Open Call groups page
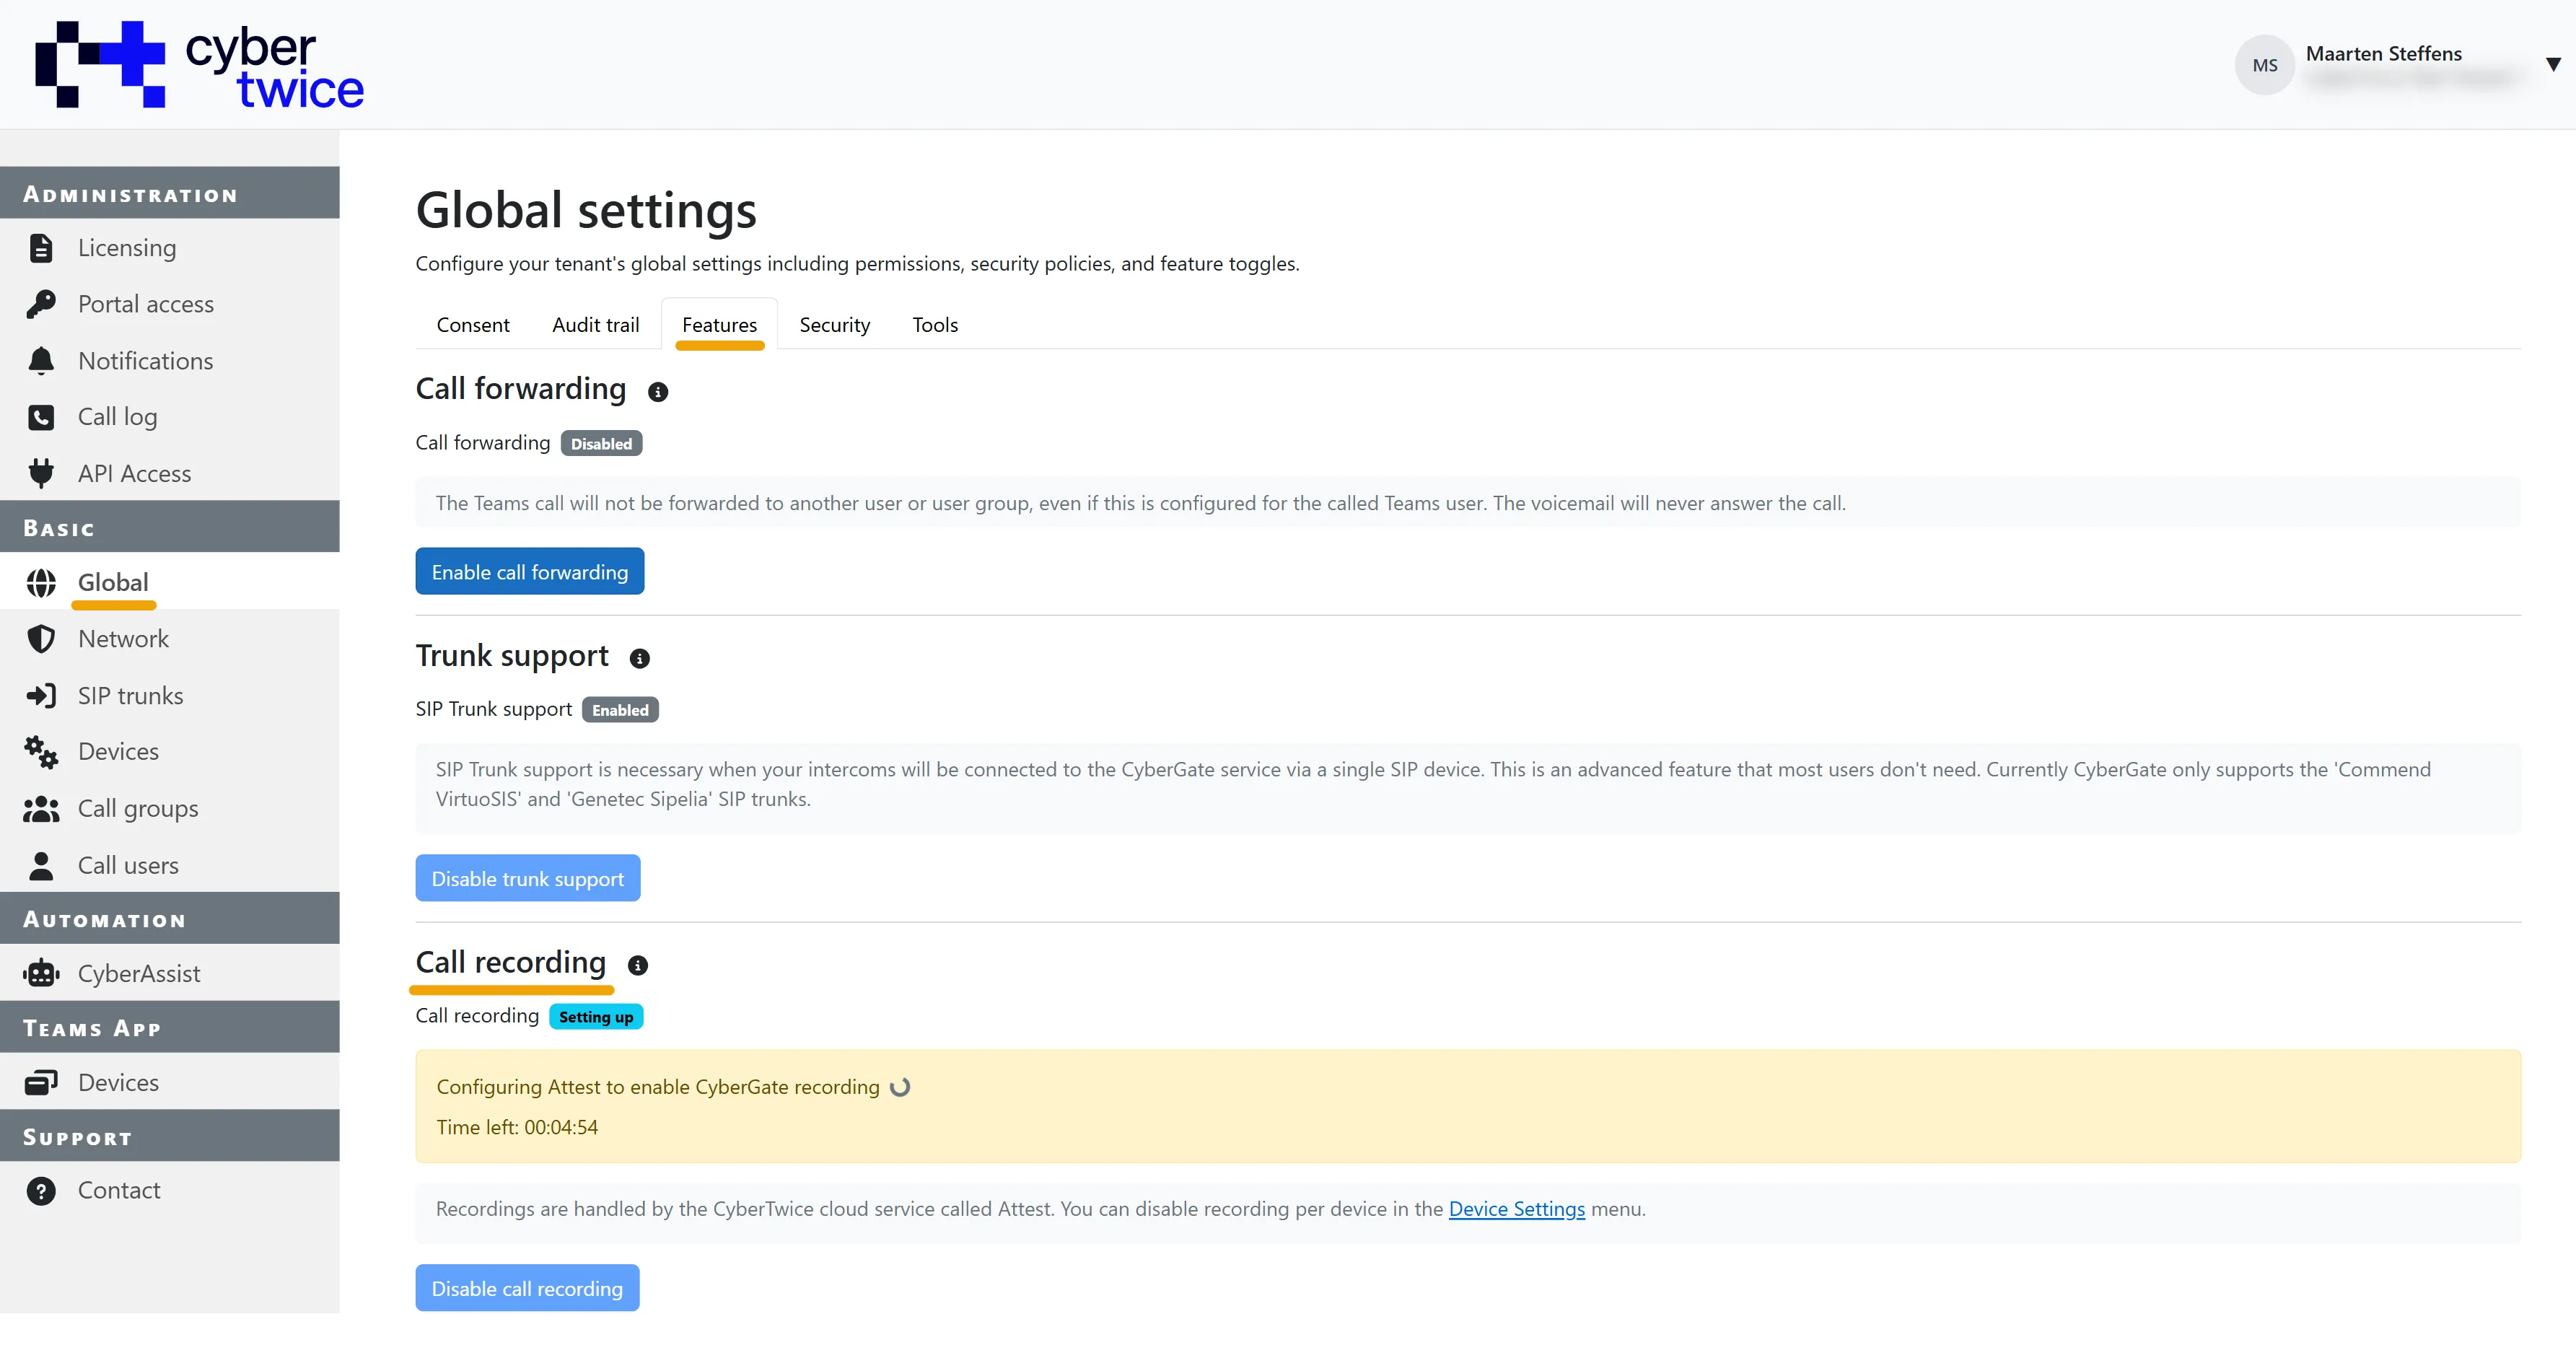2576x1358 pixels. click(170, 809)
